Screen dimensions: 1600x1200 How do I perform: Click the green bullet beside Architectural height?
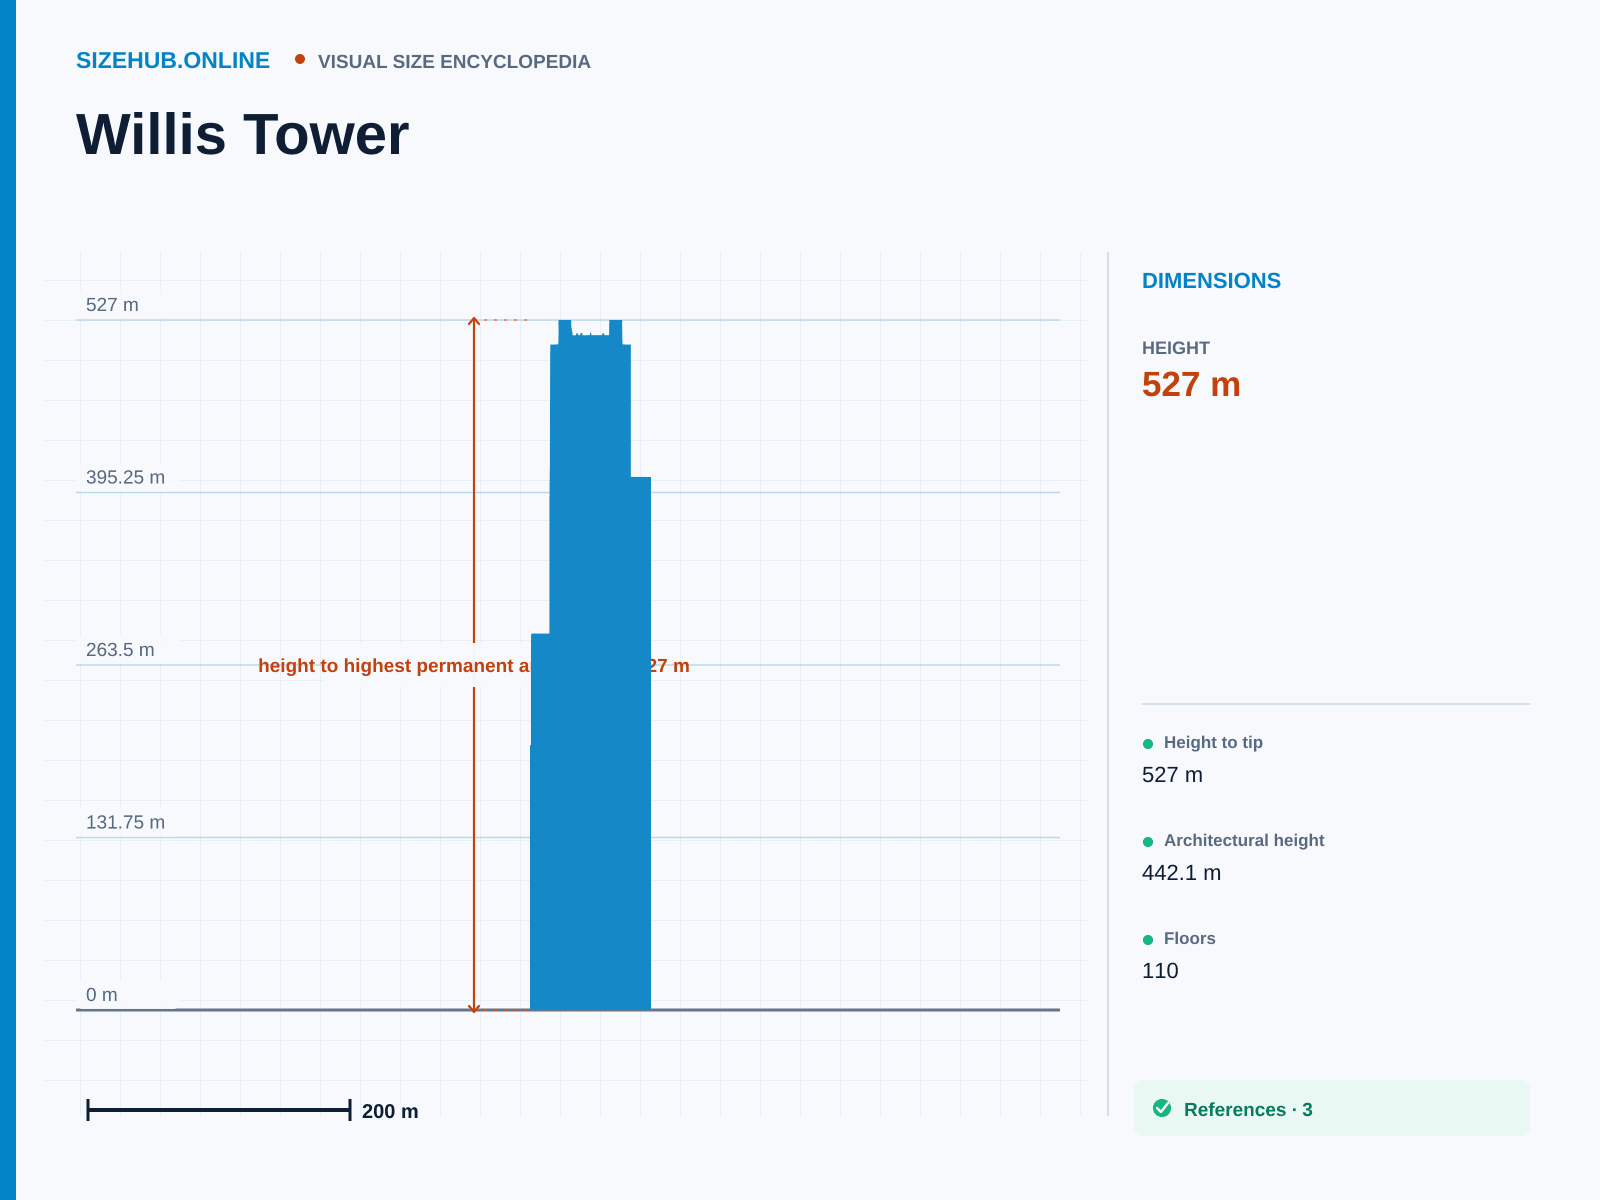coord(1148,842)
